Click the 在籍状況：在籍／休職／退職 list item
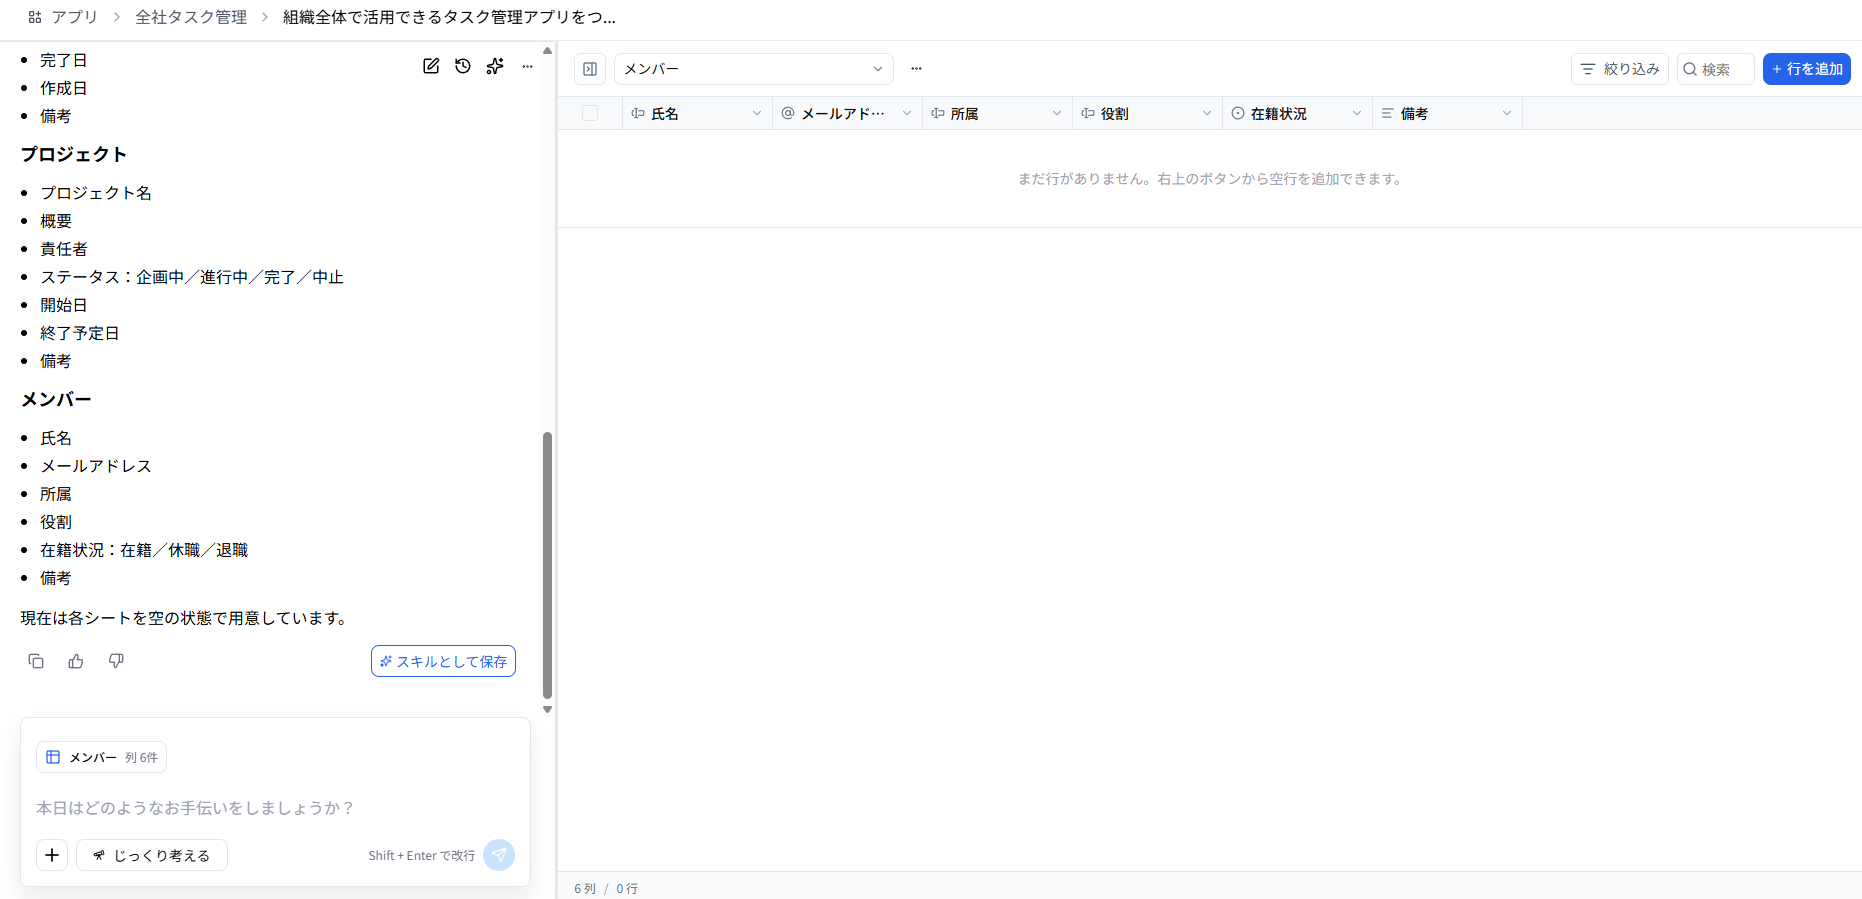 pos(144,550)
